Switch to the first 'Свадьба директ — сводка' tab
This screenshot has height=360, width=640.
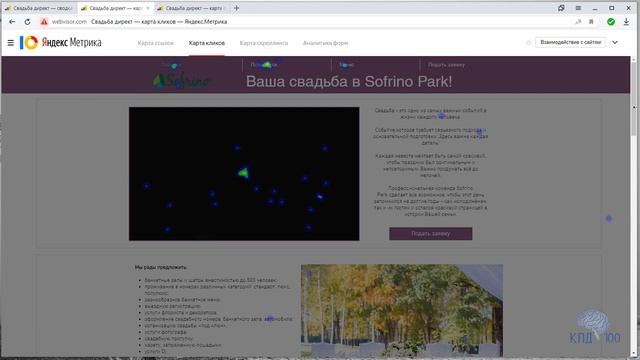pyautogui.click(x=40, y=8)
